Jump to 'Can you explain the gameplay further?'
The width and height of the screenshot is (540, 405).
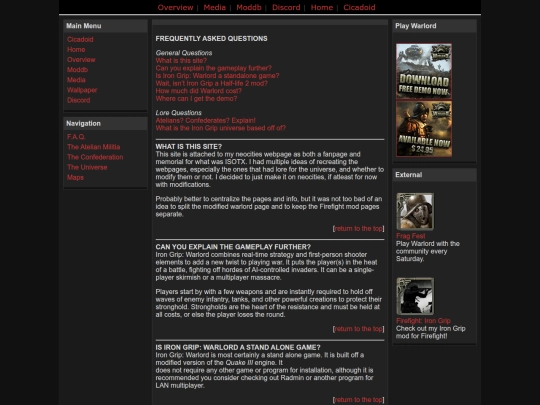pos(214,68)
